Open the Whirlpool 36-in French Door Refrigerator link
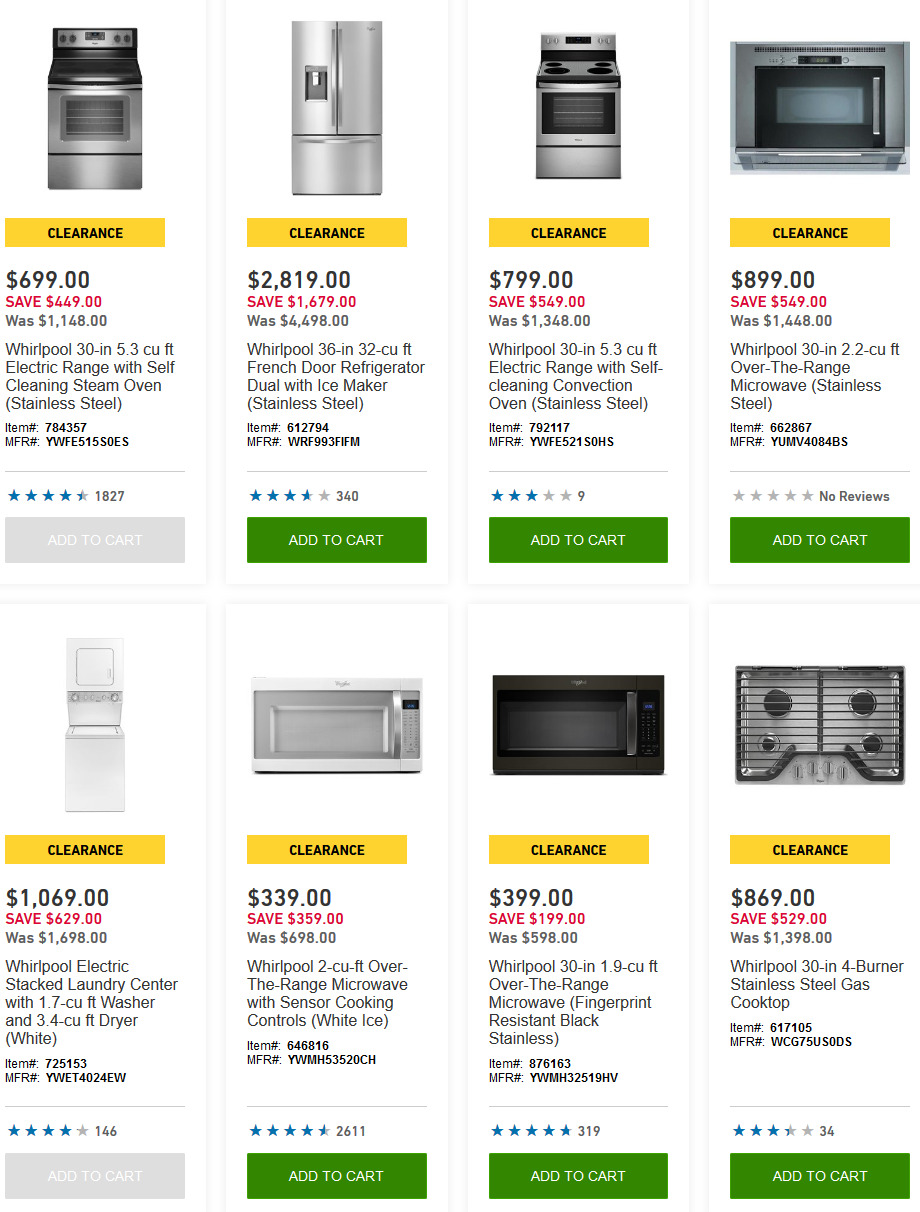Screen dimensions: 920x1212 tap(336, 377)
